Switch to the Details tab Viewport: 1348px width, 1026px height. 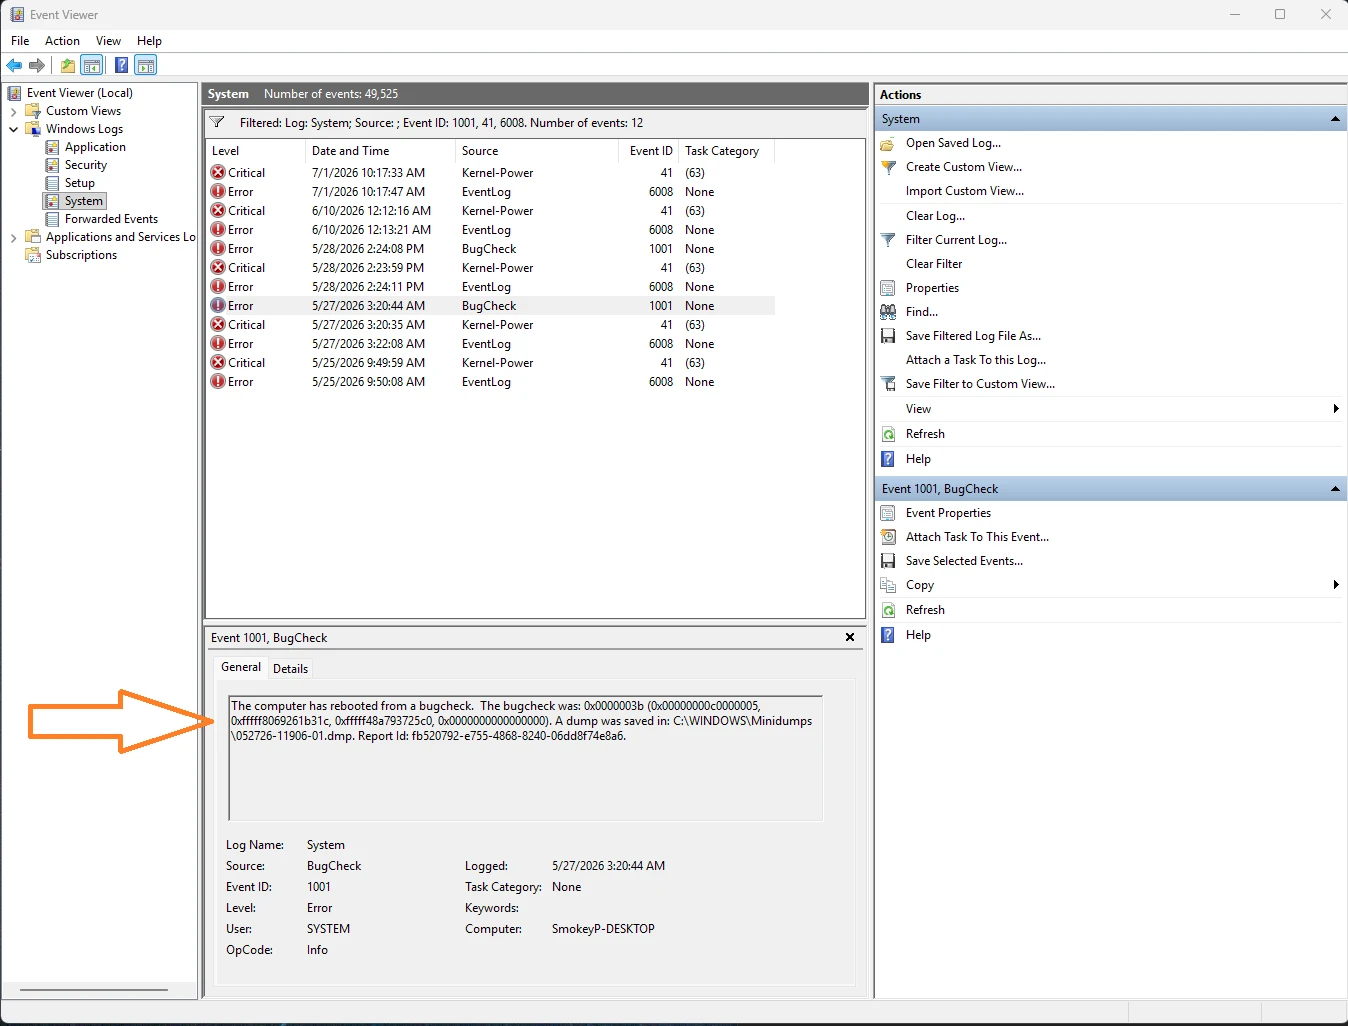coord(290,669)
